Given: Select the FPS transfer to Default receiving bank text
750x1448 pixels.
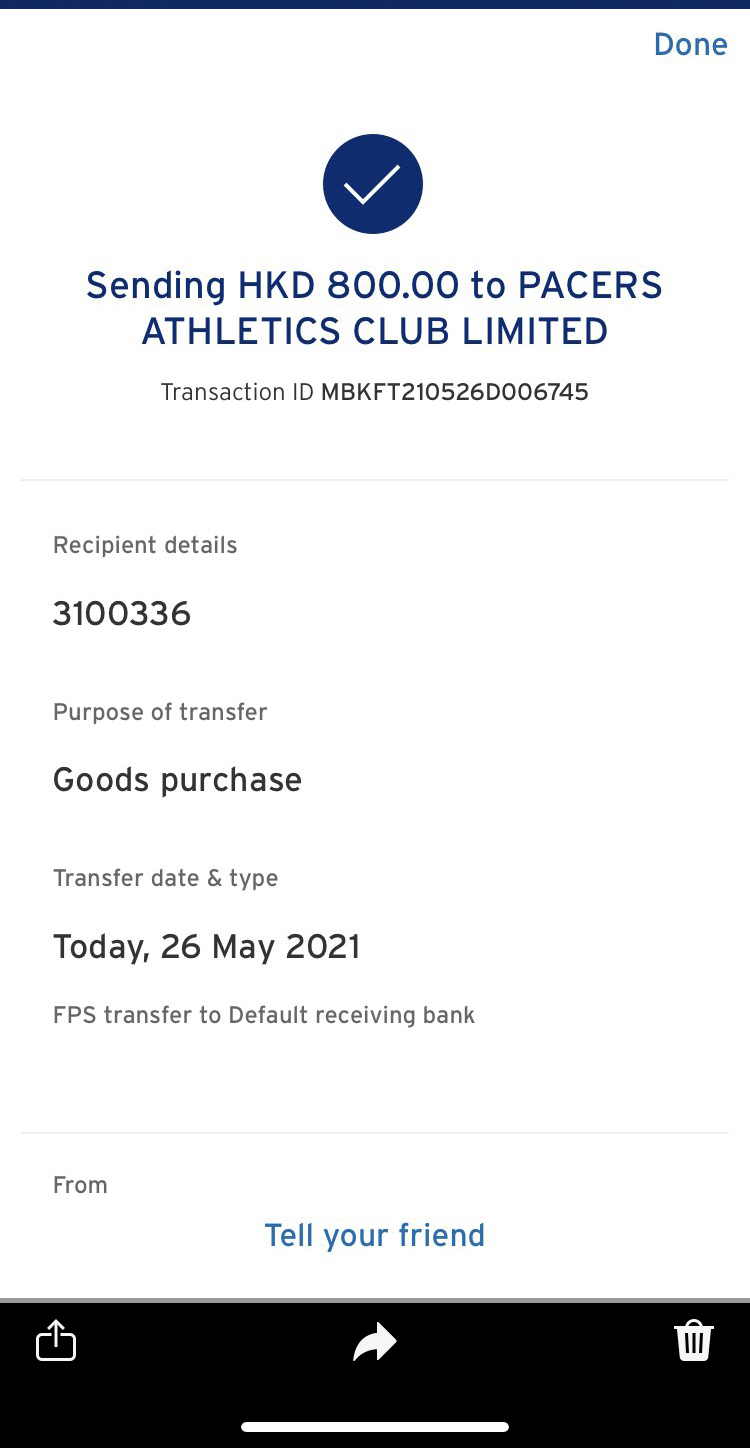Looking at the screenshot, I should [264, 1015].
